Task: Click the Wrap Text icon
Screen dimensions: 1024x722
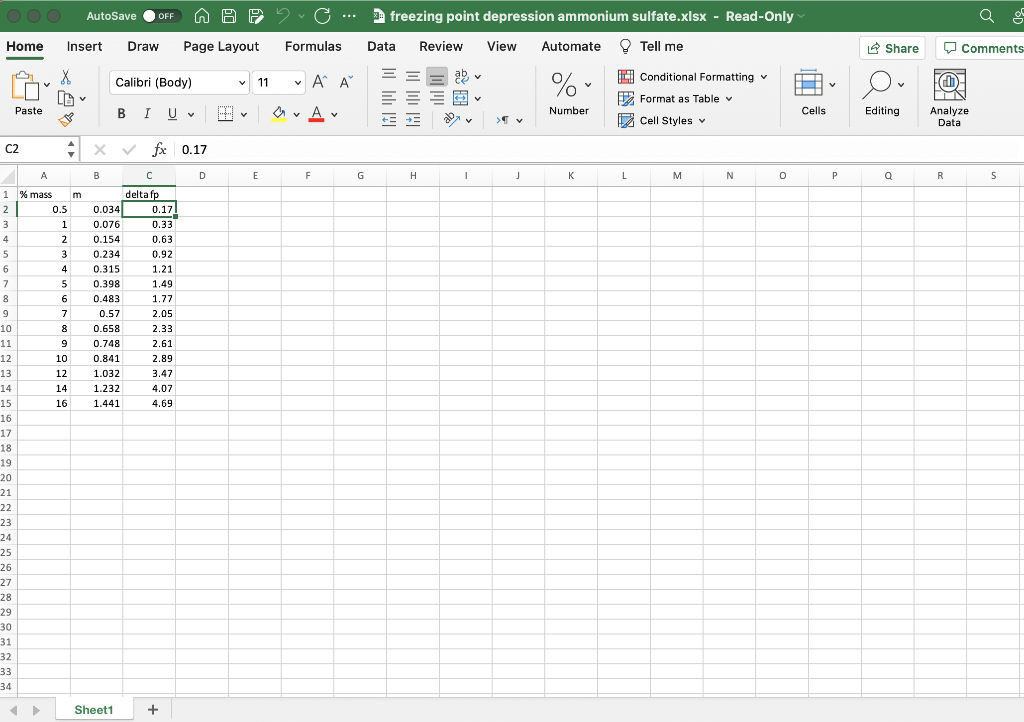Action: pos(462,76)
